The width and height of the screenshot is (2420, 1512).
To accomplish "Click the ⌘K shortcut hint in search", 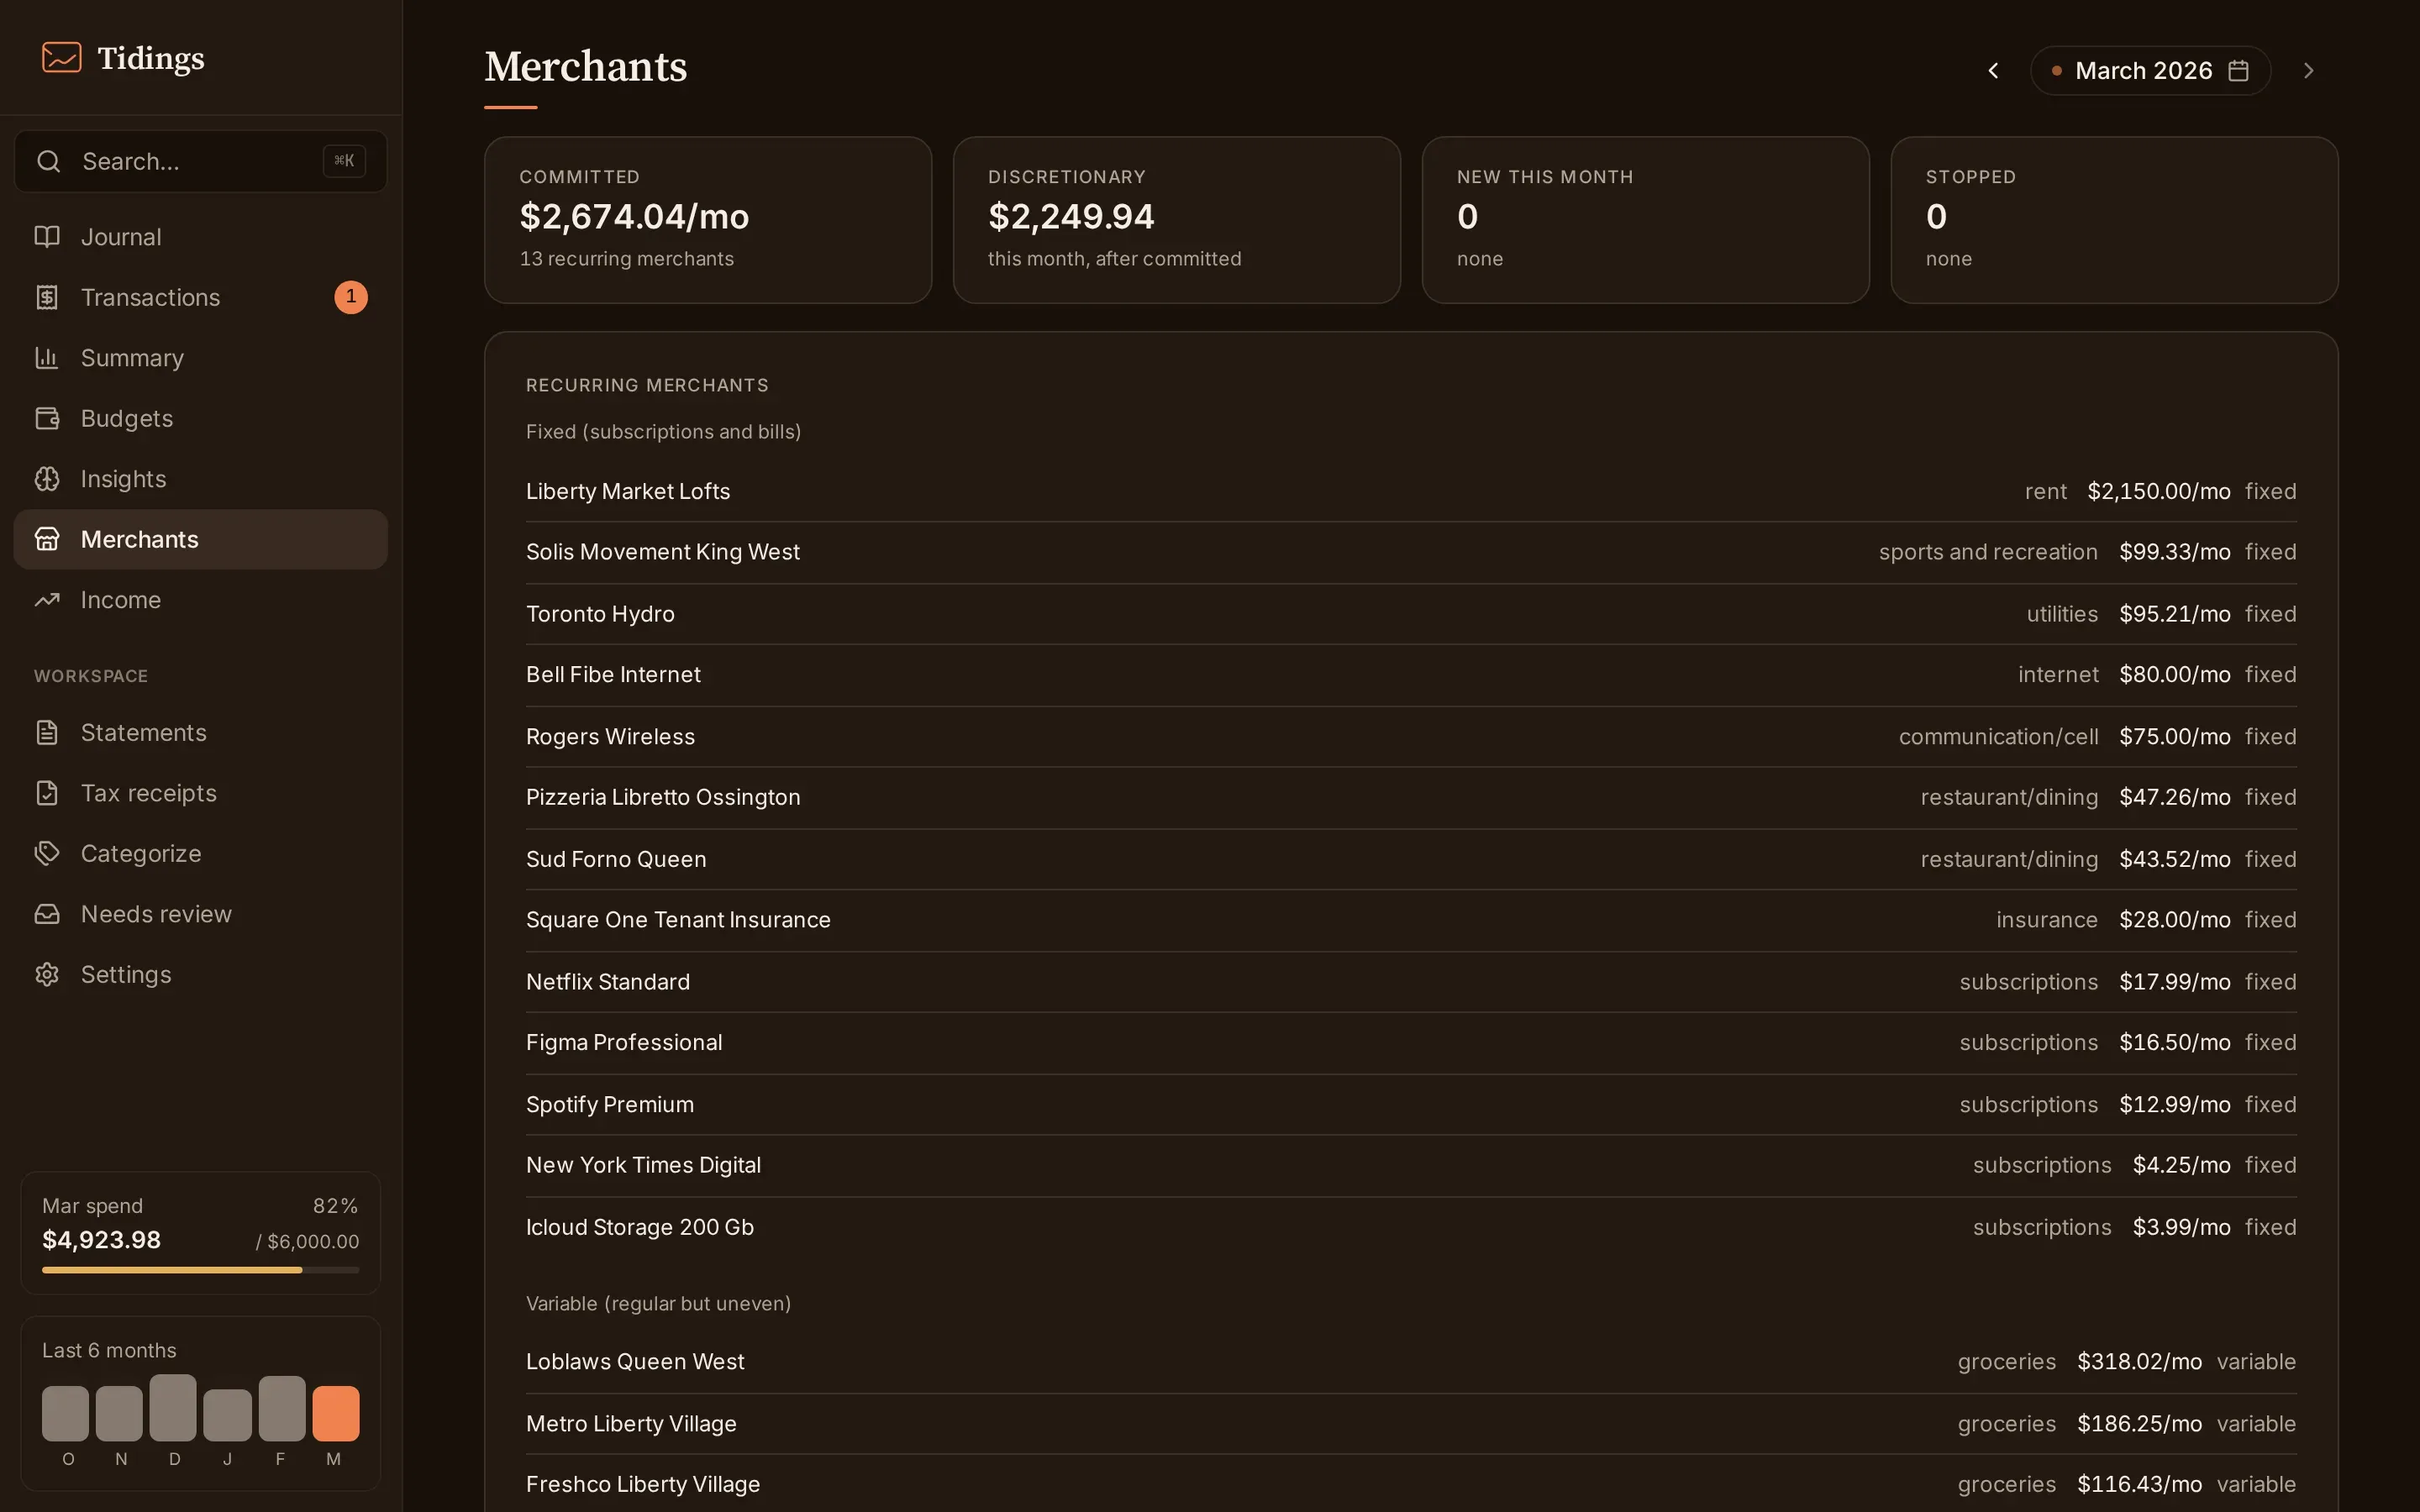I will 344,161.
